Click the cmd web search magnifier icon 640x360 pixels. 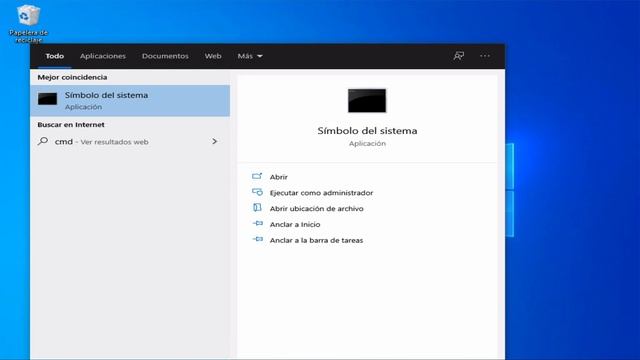click(43, 141)
